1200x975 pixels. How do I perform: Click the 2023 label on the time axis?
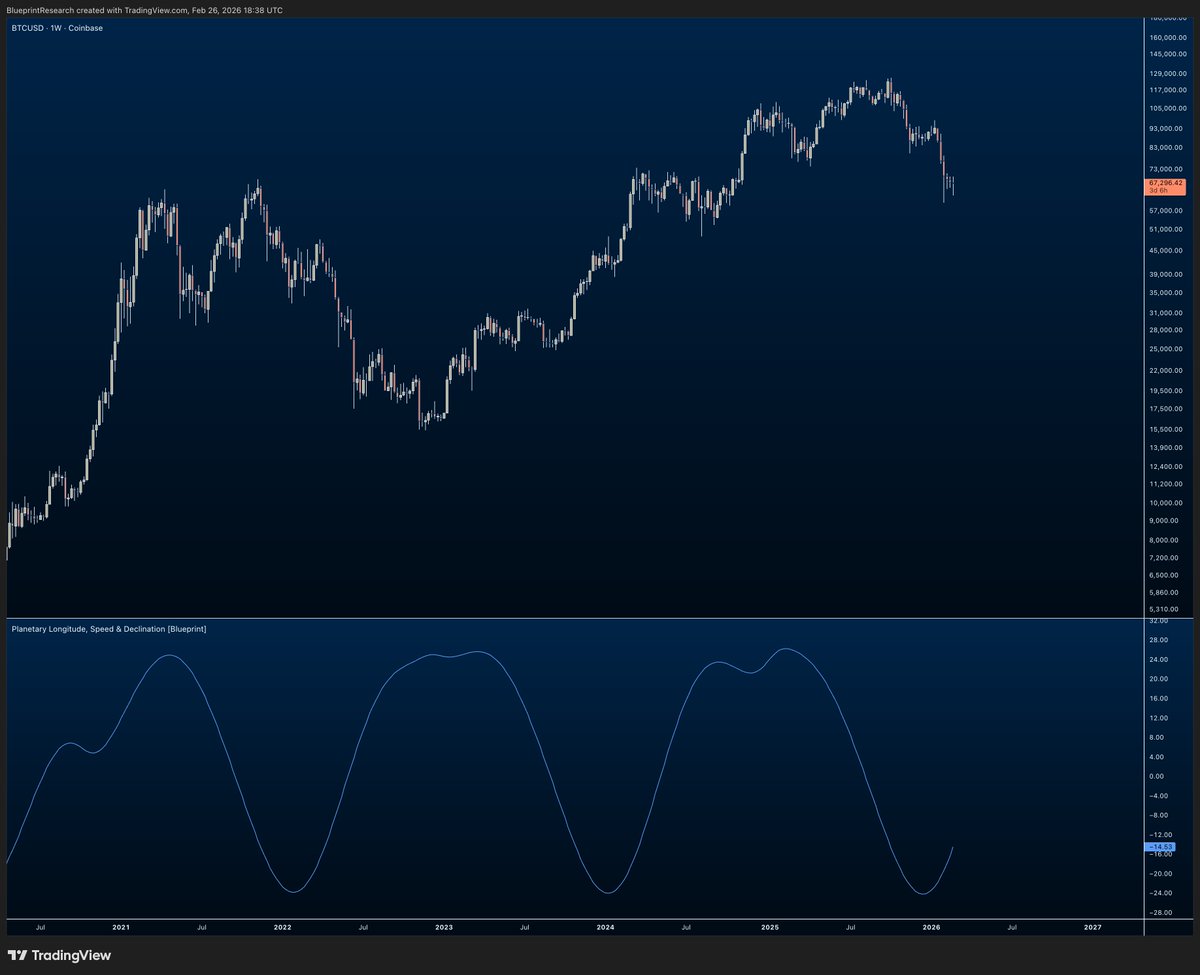click(444, 927)
